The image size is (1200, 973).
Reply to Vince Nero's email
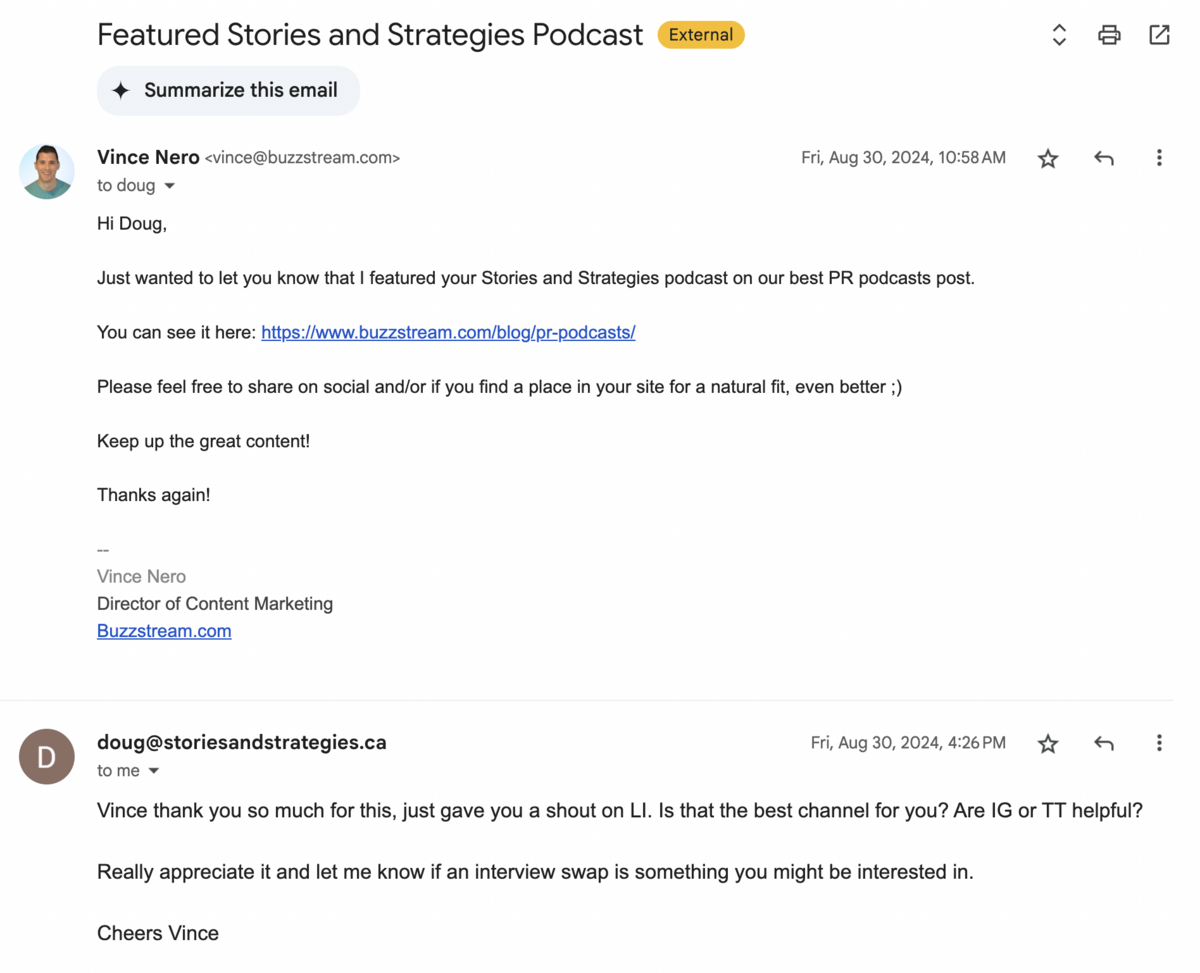1103,157
